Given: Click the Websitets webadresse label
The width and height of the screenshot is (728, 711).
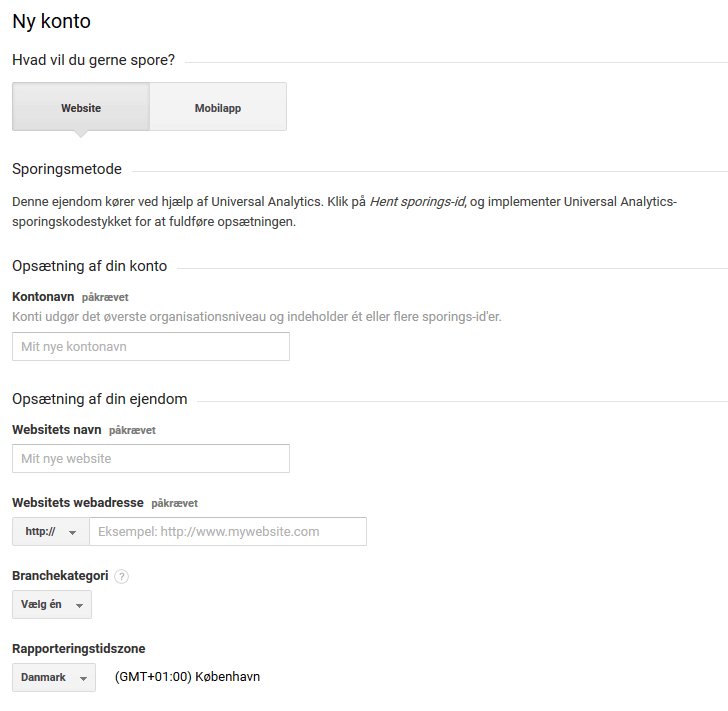Looking at the screenshot, I should coord(78,503).
